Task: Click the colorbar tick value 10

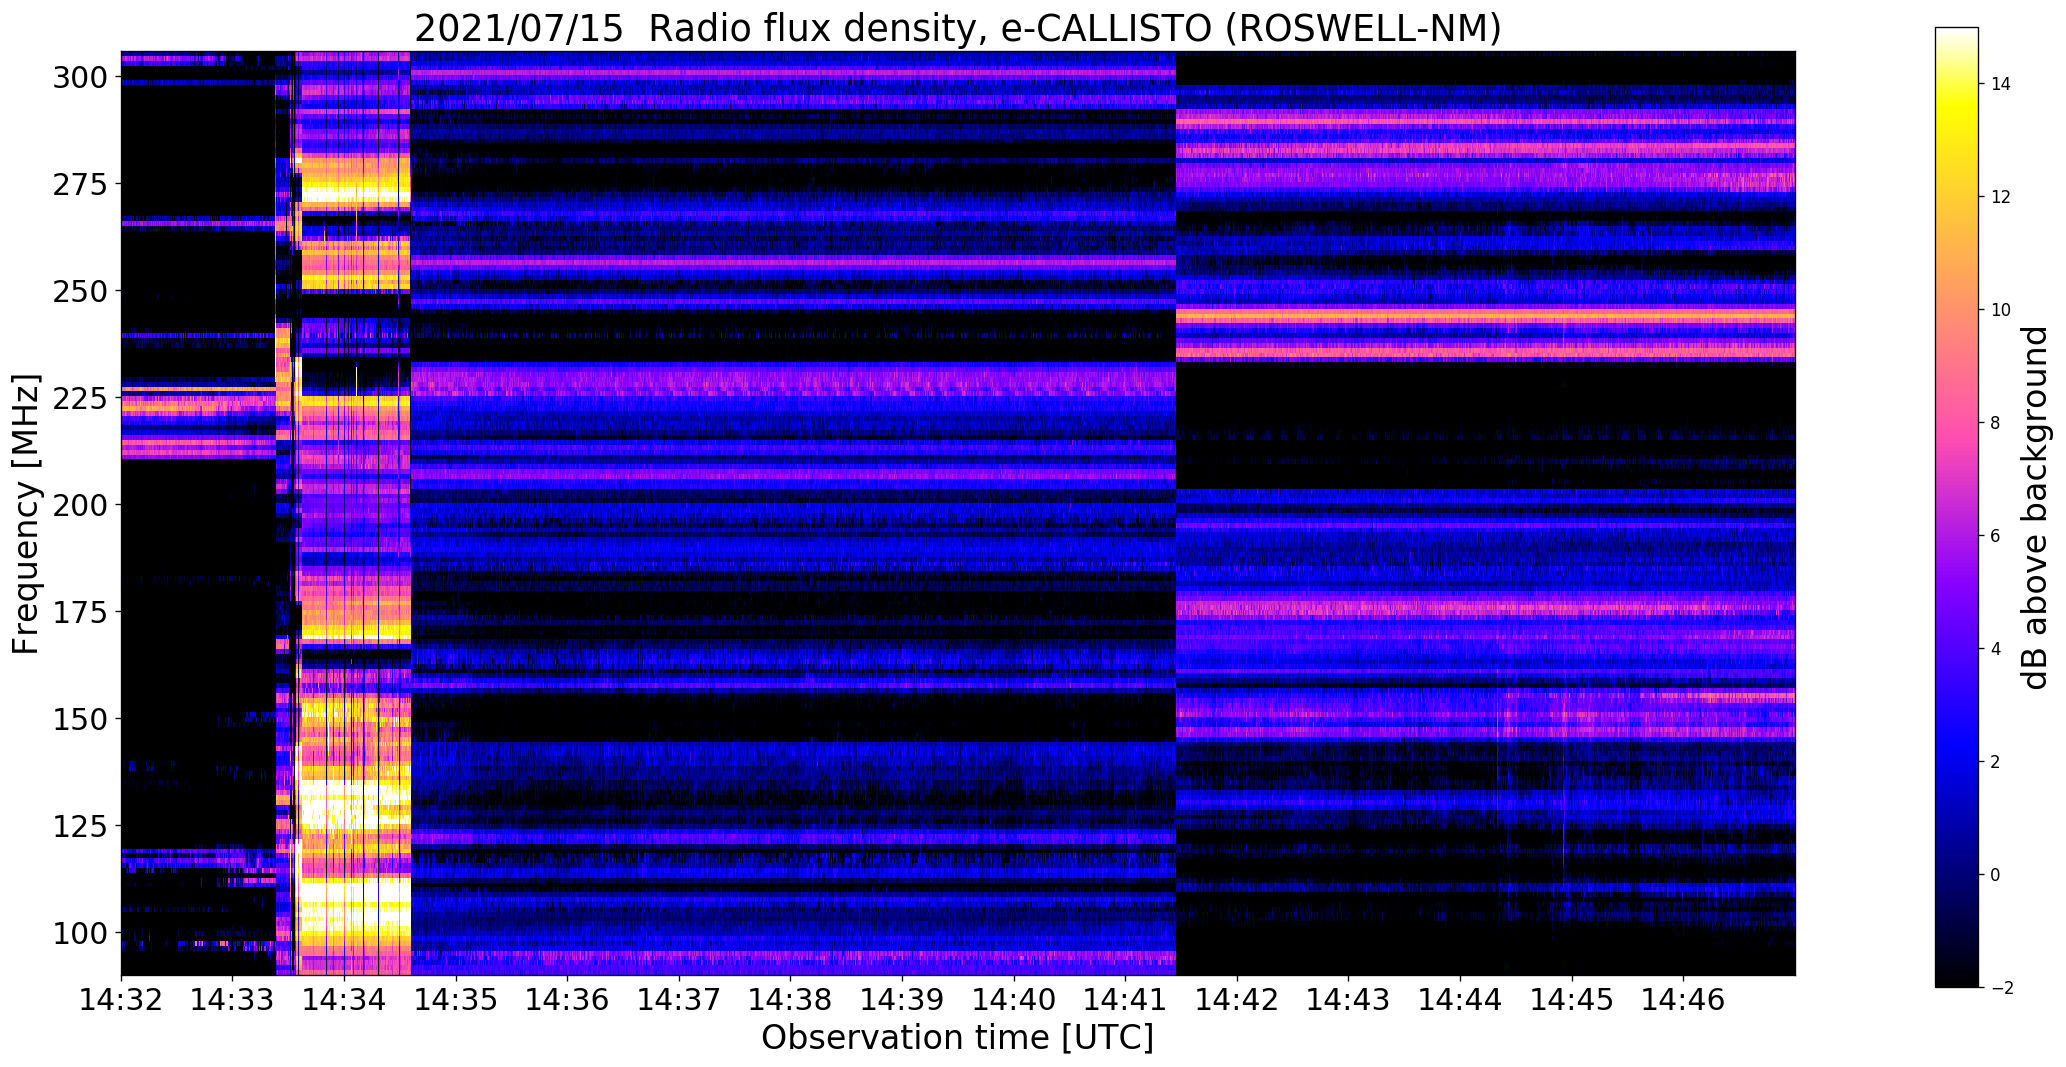Action: click(2001, 310)
